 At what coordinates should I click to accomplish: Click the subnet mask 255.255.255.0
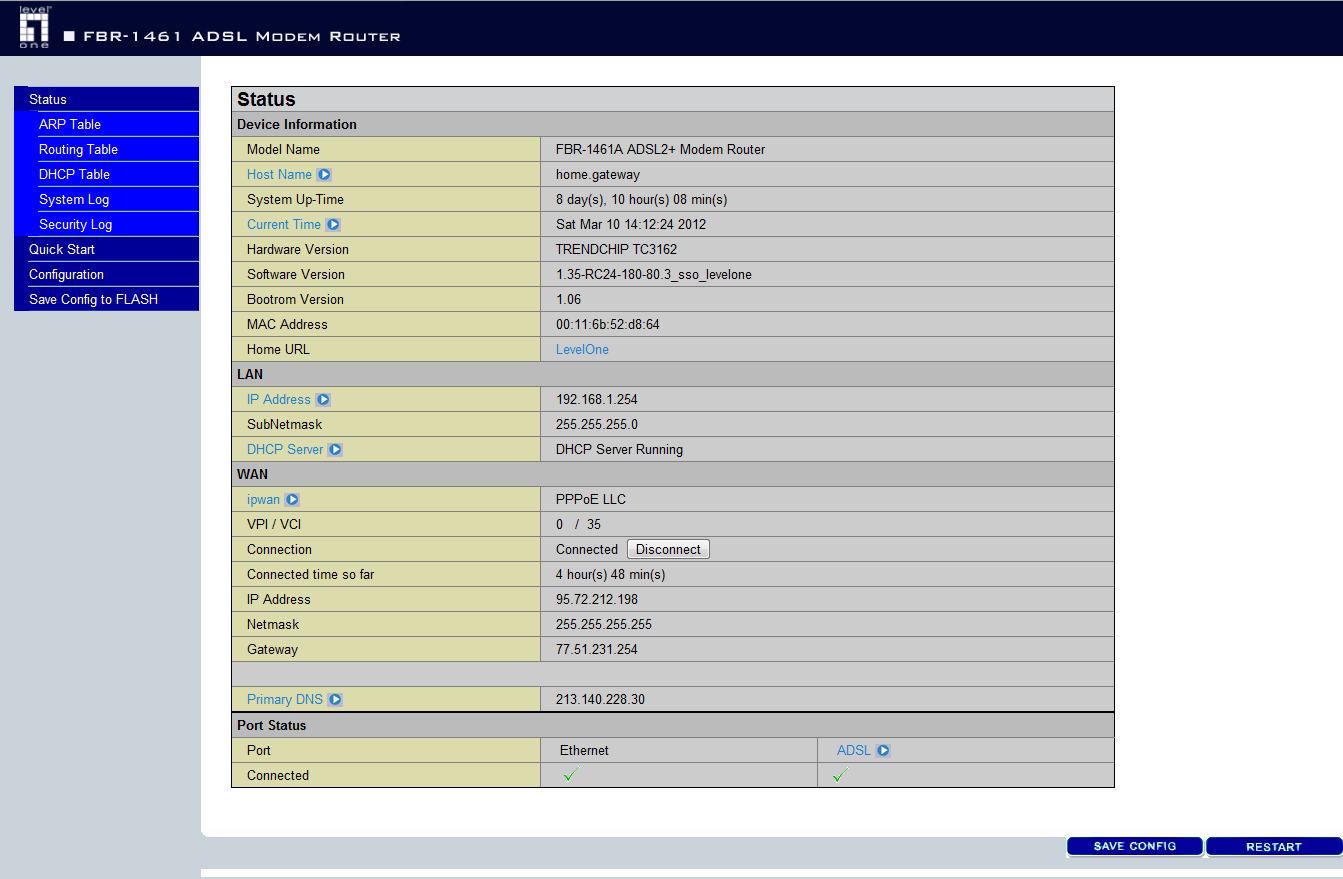tap(597, 425)
